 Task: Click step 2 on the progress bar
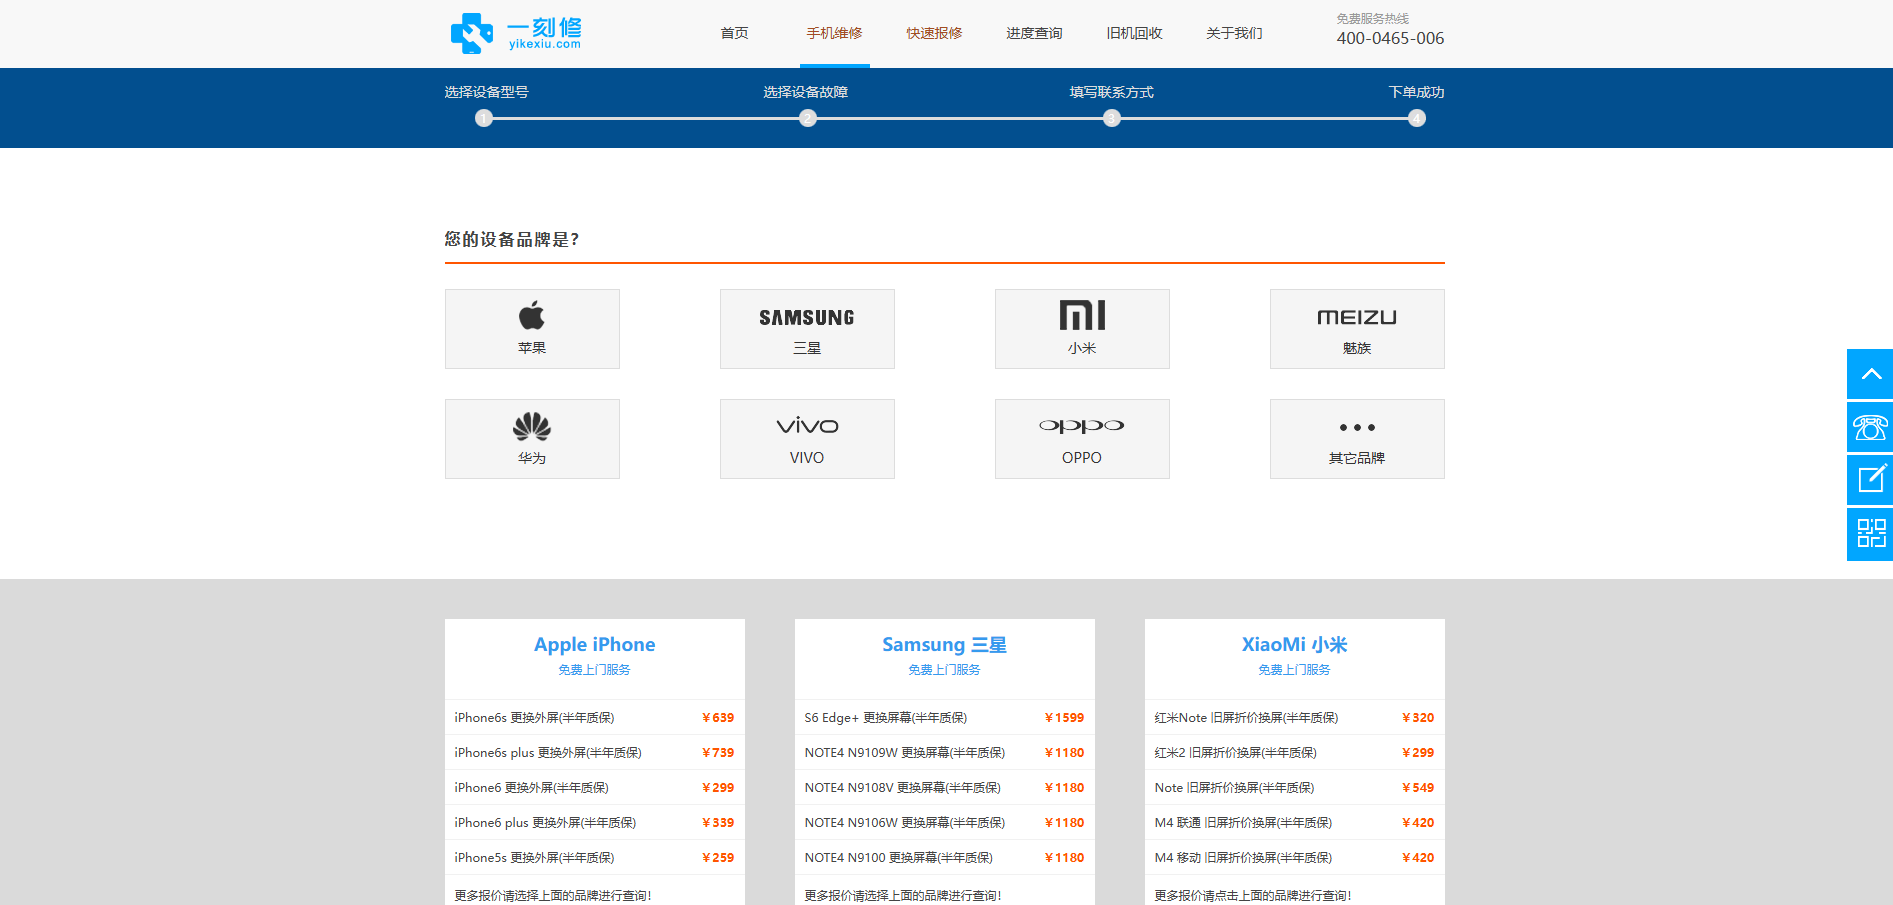pyautogui.click(x=808, y=118)
